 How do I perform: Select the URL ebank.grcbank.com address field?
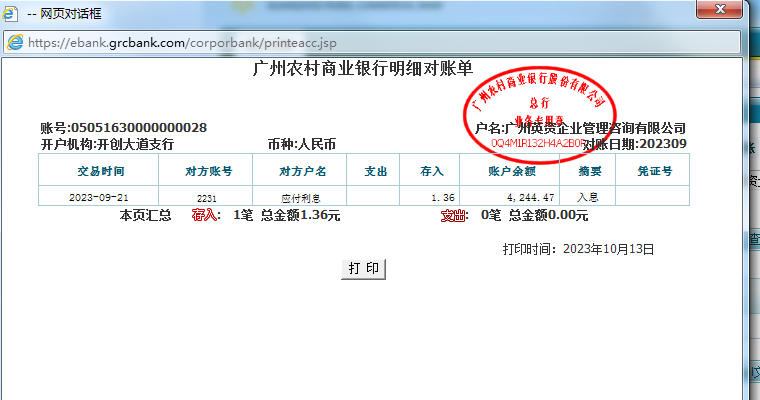click(372, 43)
